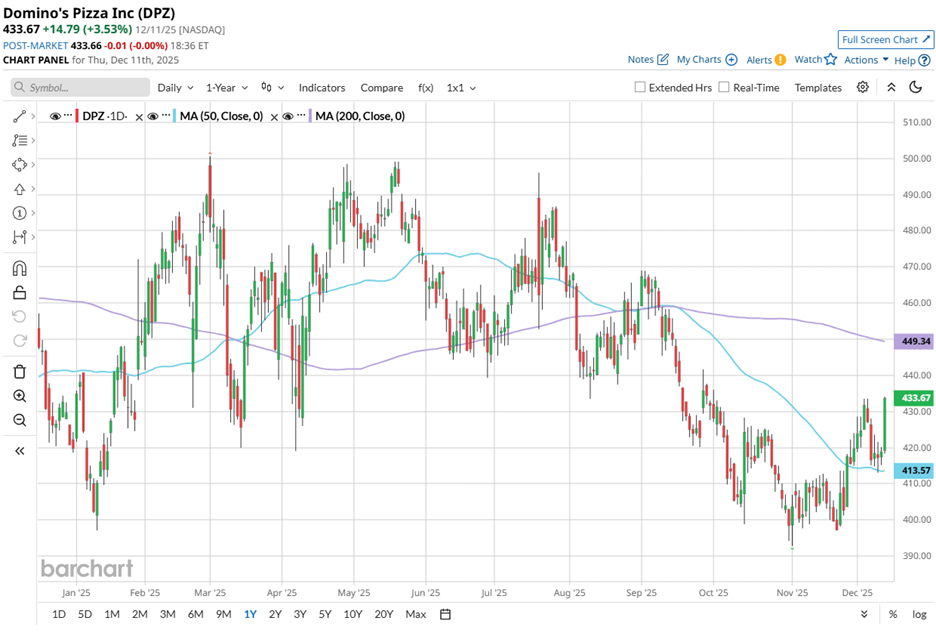
Task: Select the trend line drawing tool
Action: [19, 116]
